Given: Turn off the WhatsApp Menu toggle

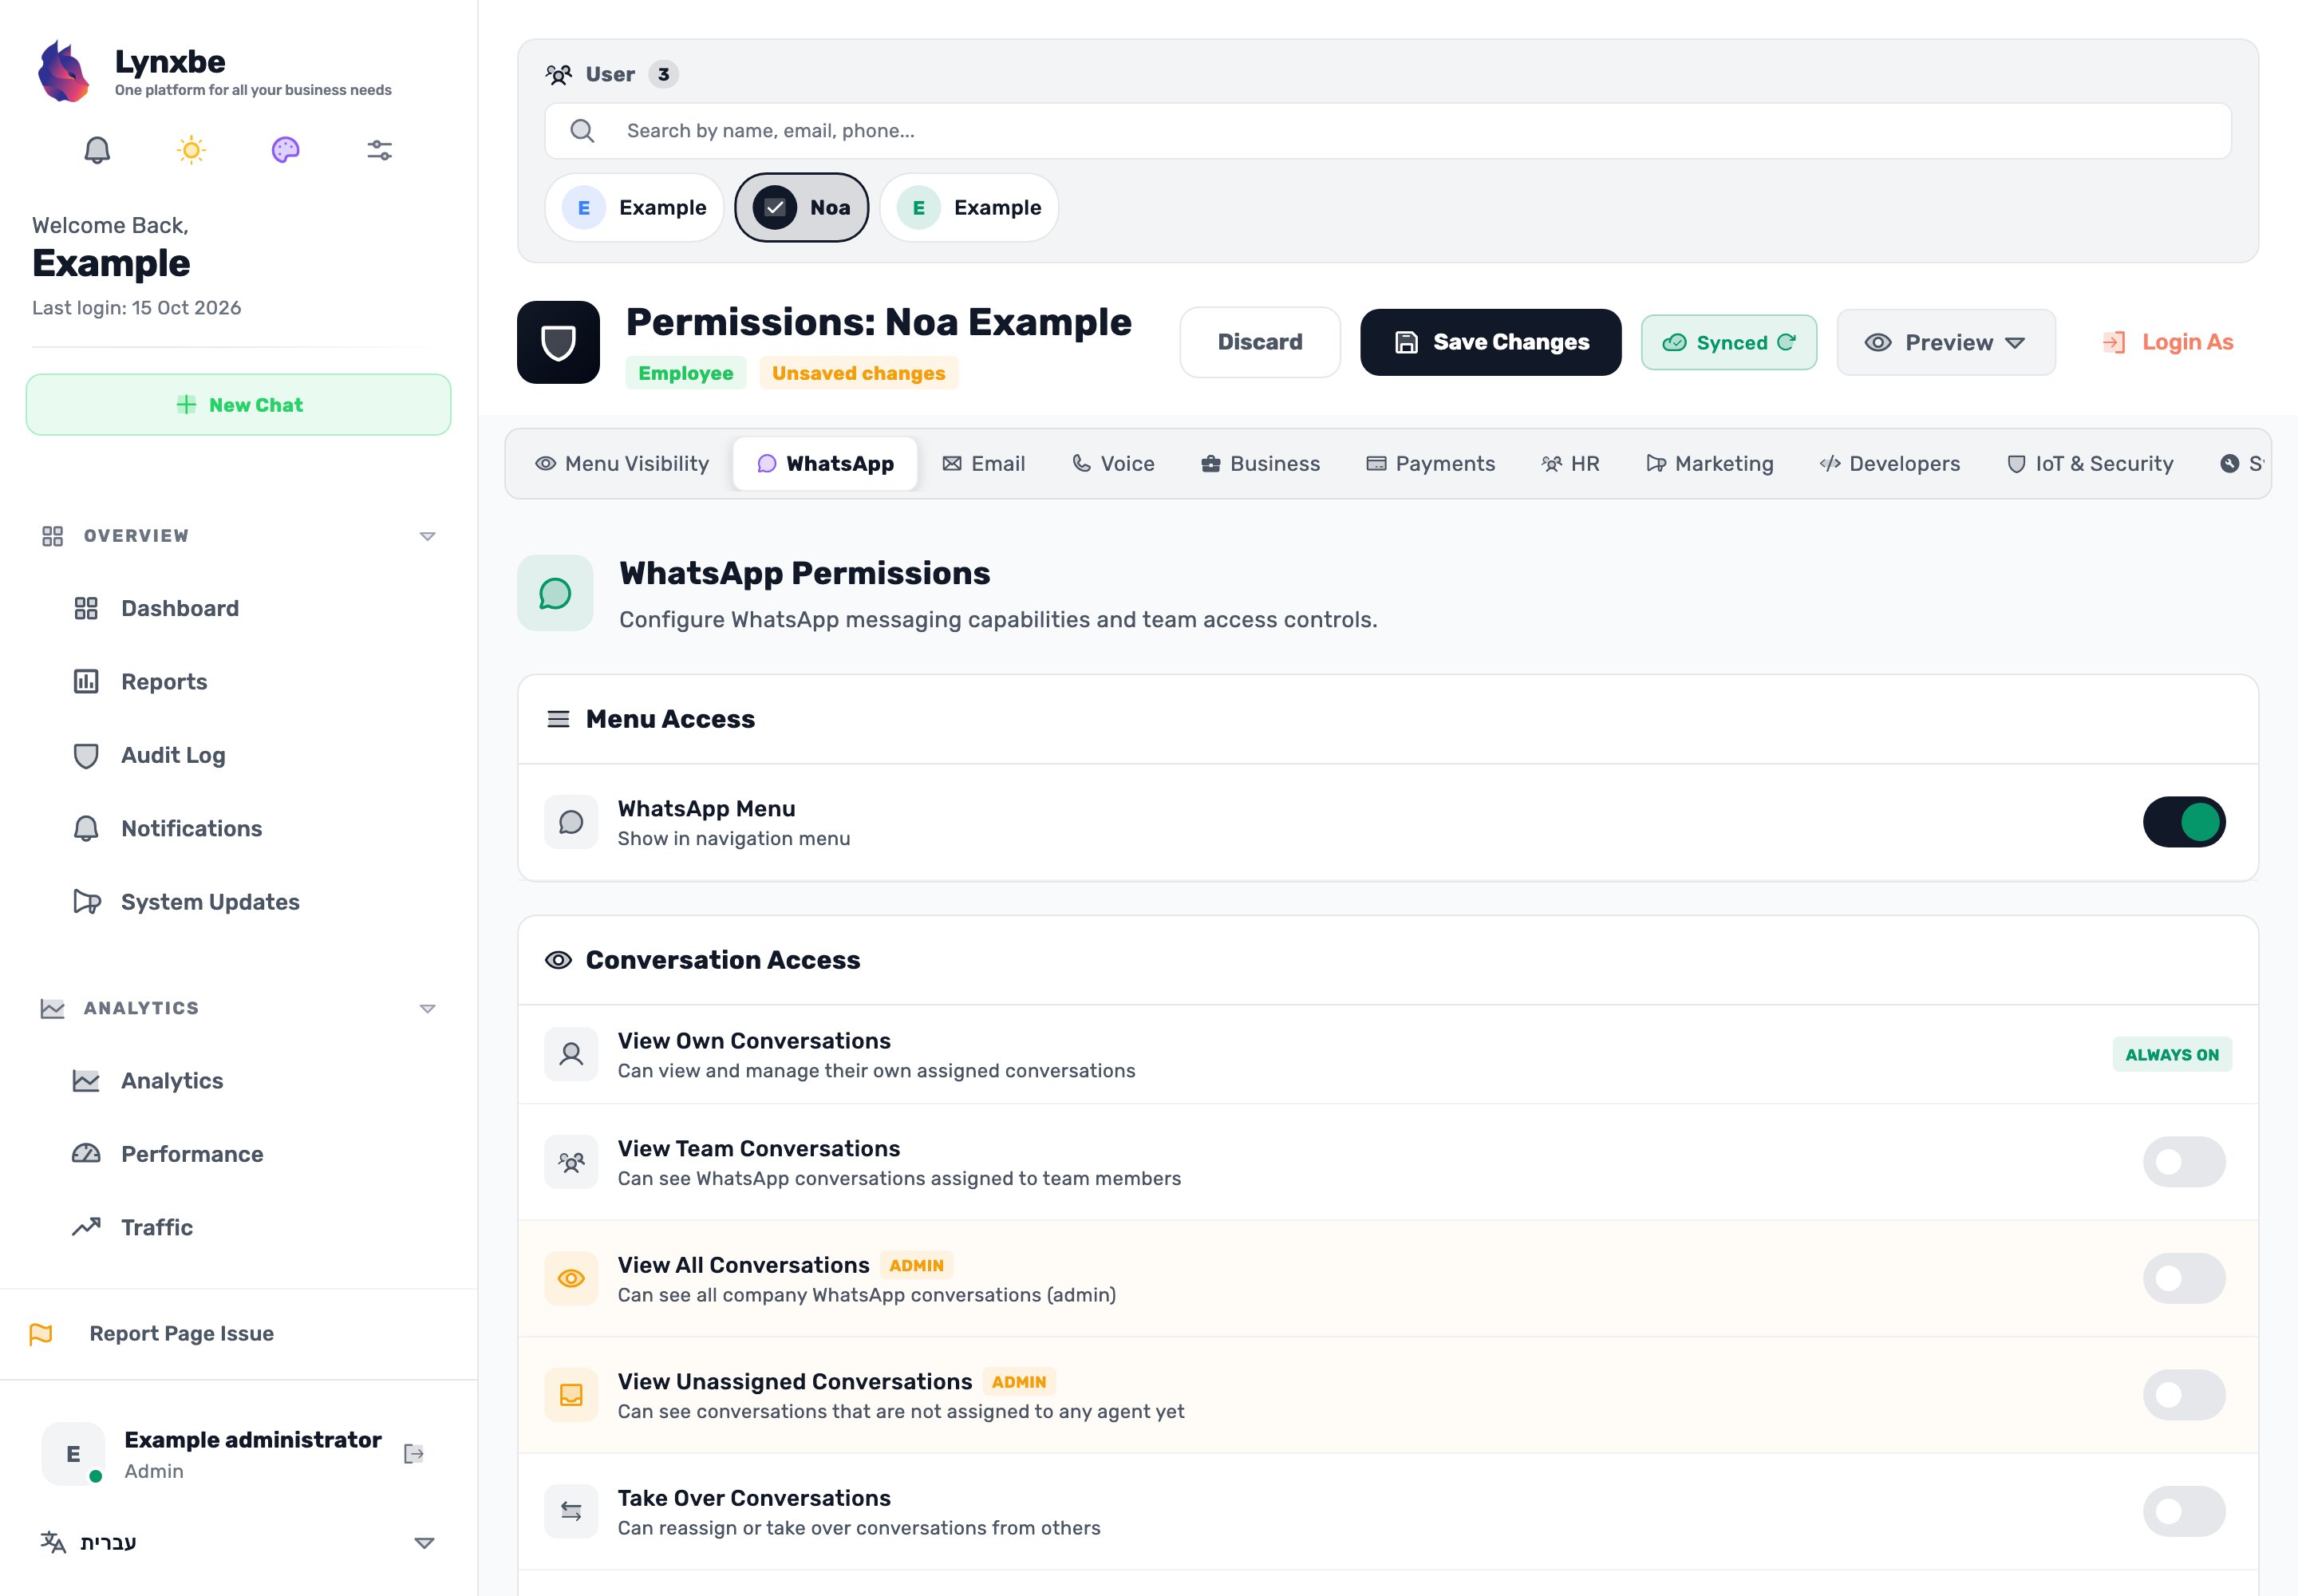Looking at the screenshot, I should 2183,822.
